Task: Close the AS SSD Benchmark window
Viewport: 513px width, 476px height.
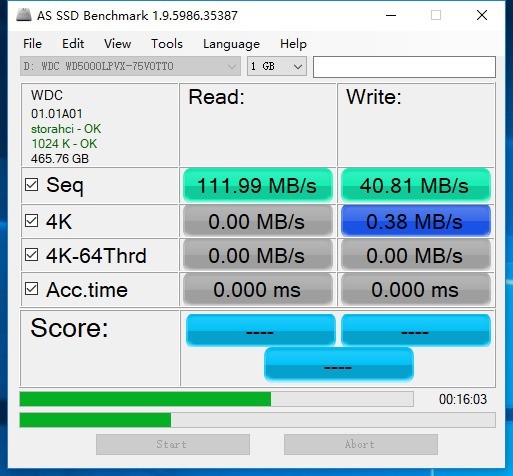Action: pos(482,15)
